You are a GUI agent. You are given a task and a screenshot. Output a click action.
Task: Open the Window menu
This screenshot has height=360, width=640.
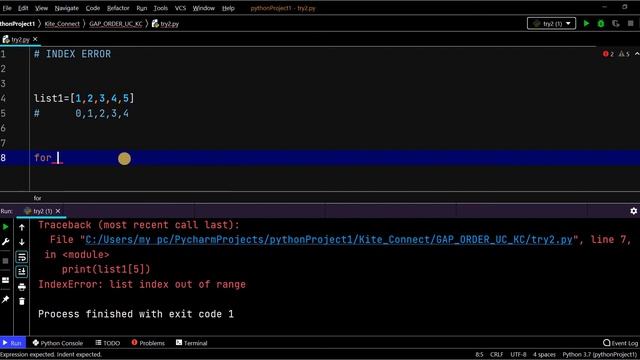[204, 8]
